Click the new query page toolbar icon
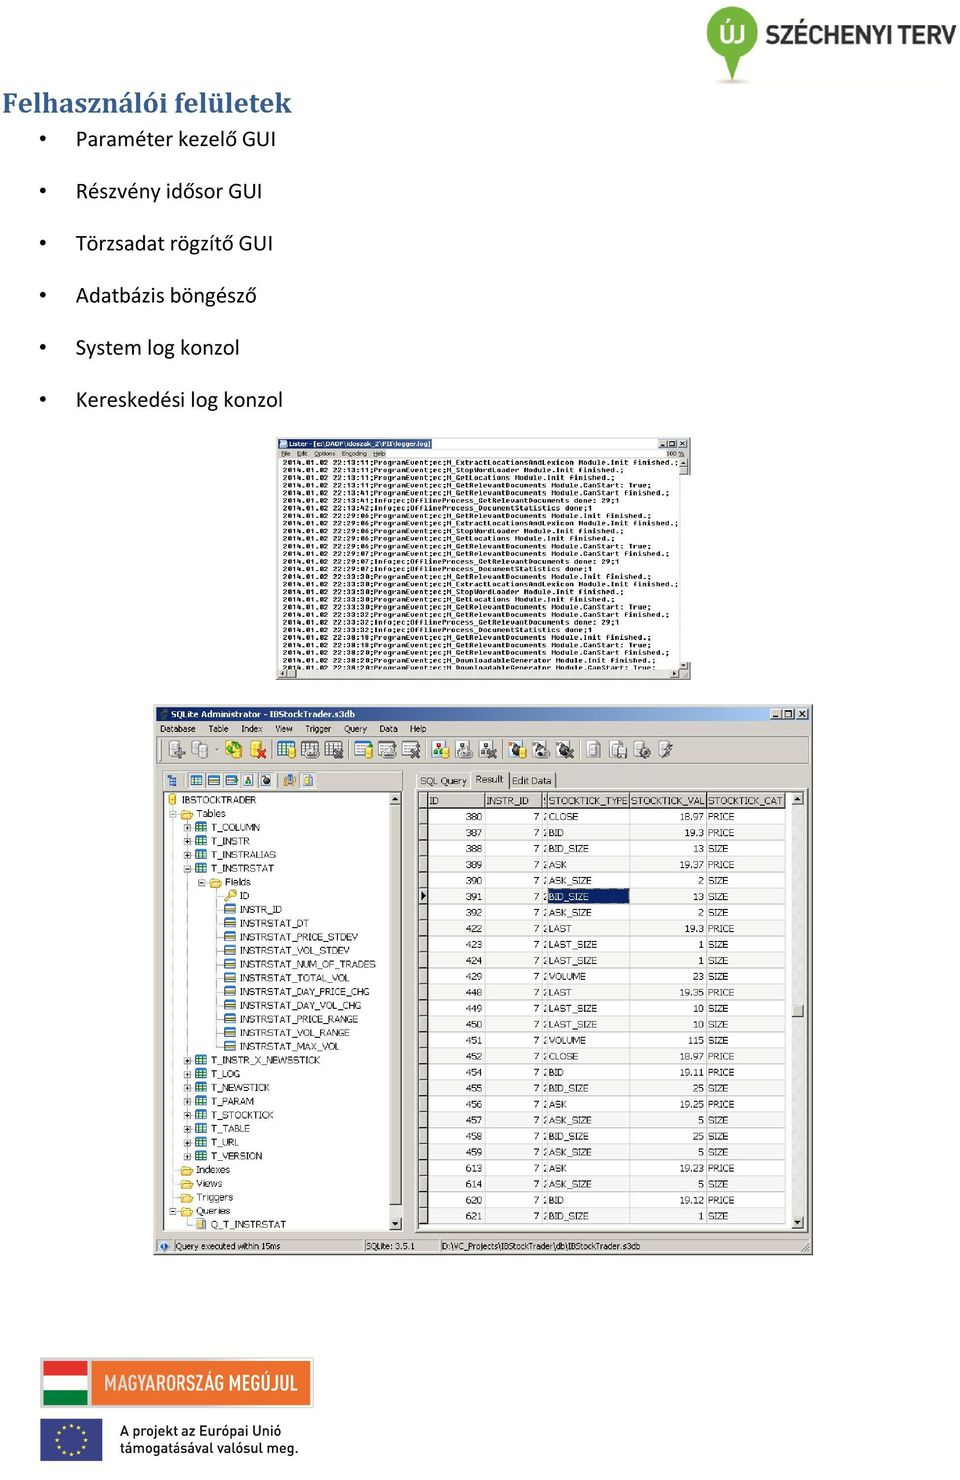Screen dimensions: 960x1480 pyautogui.click(x=594, y=749)
